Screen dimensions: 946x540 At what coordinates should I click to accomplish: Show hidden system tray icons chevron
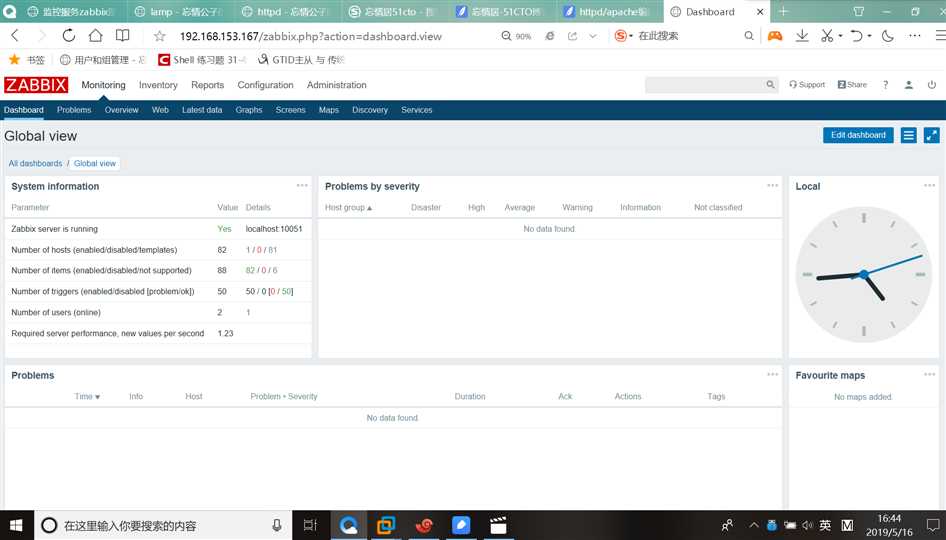pos(754,525)
